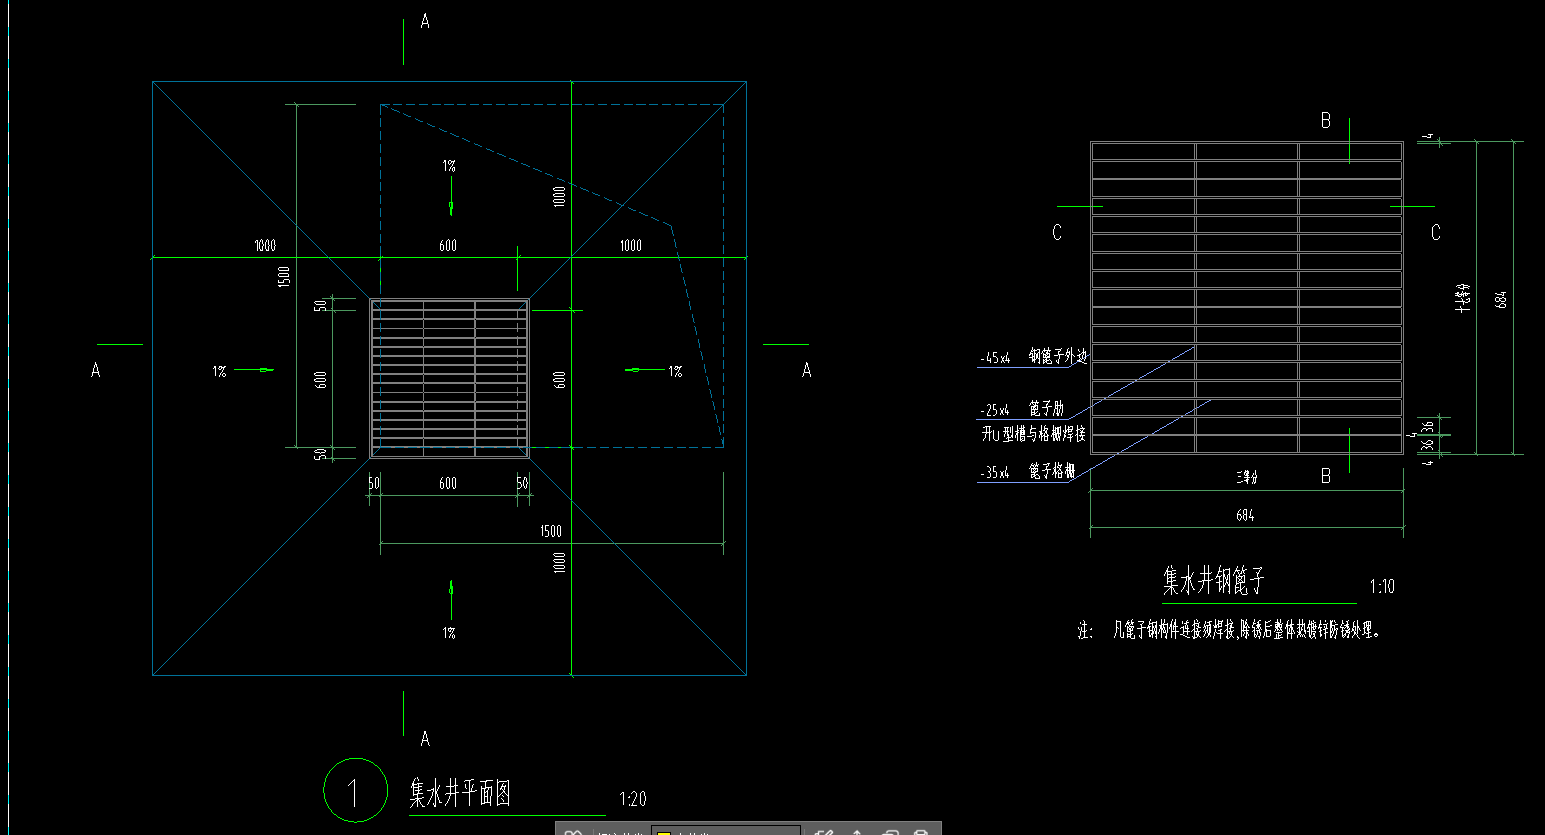1545x835 pixels.
Task: Click the 1% slope label below the grate
Action: (x=449, y=633)
